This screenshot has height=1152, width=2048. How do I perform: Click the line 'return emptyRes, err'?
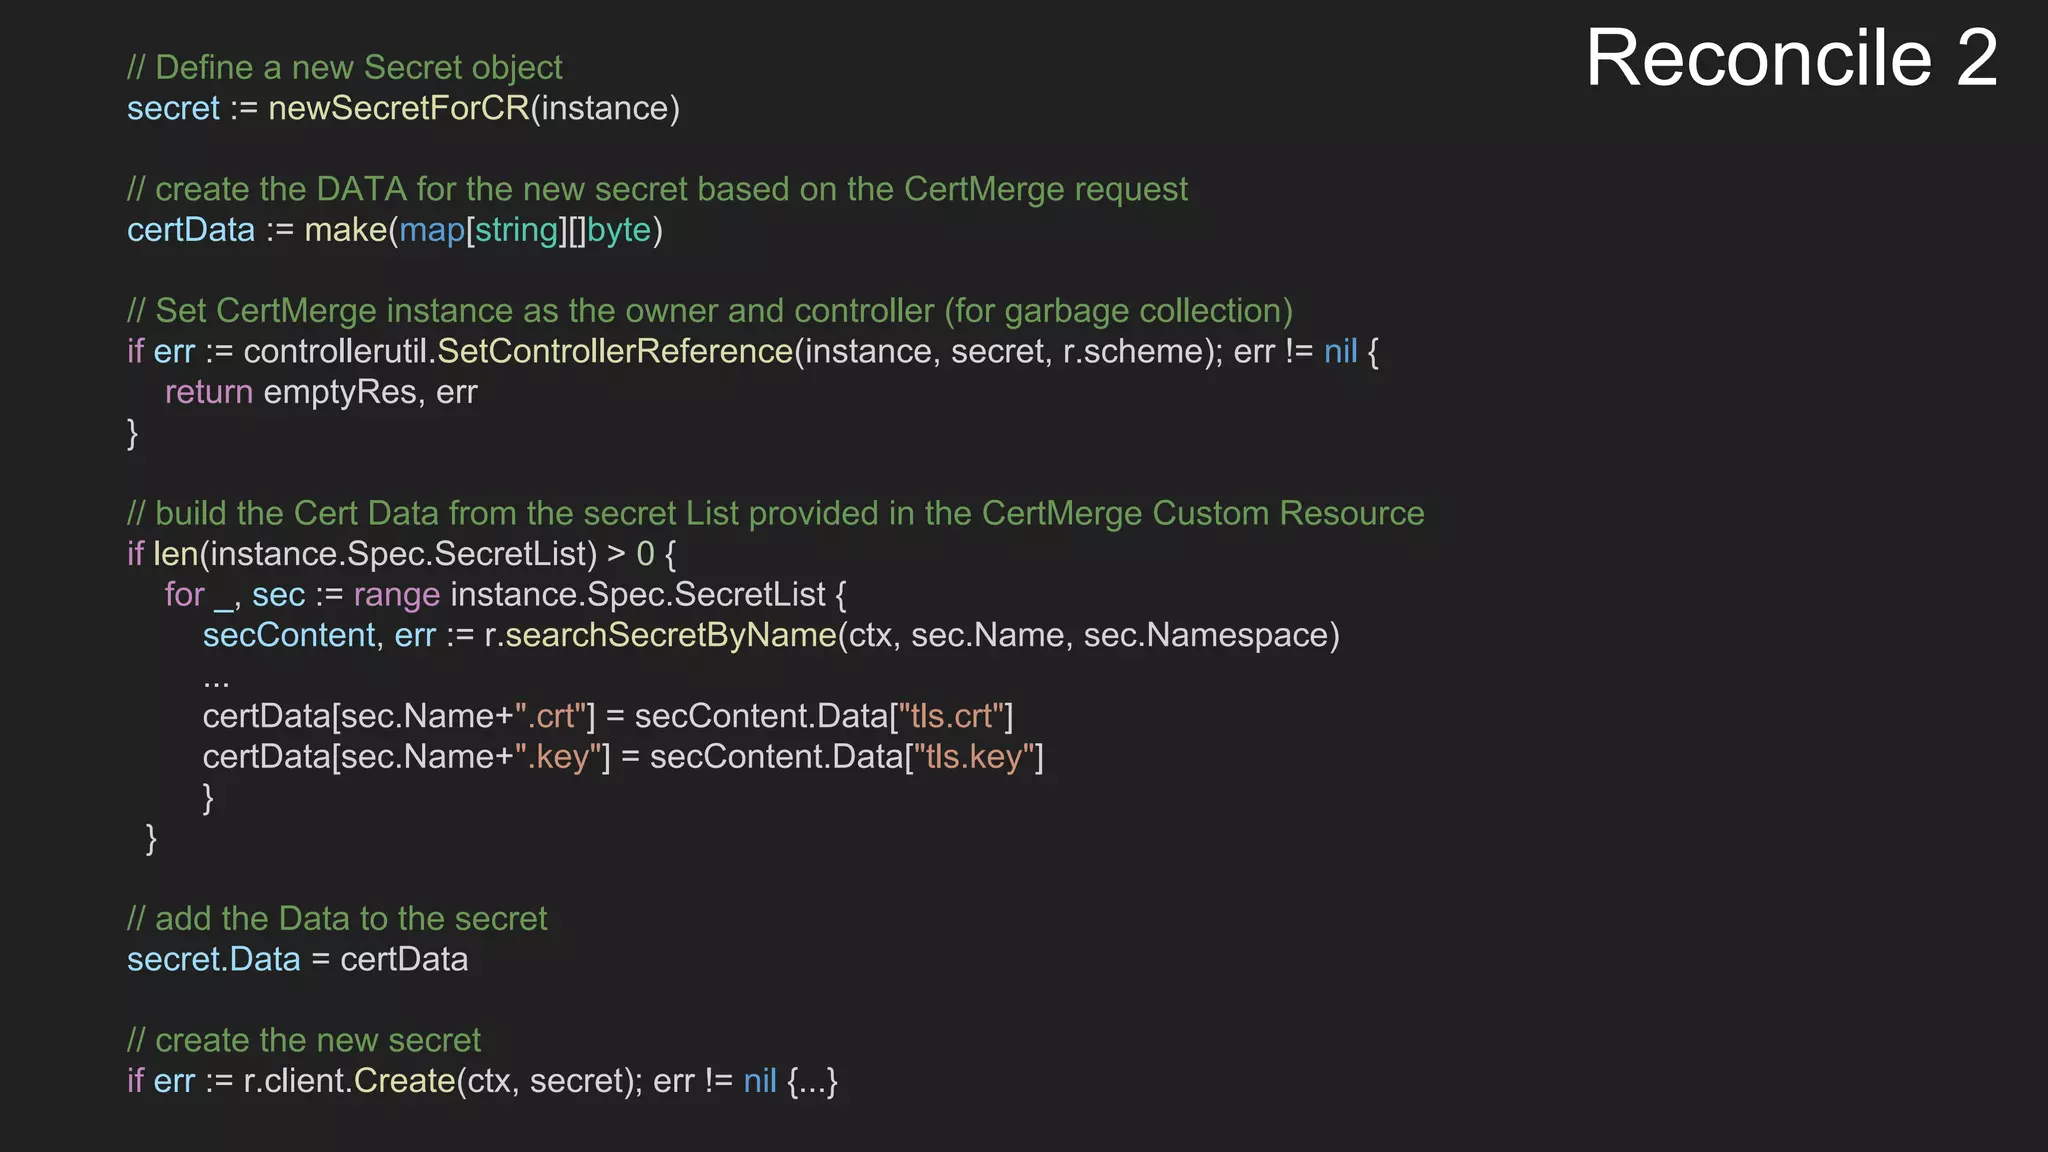point(321,392)
